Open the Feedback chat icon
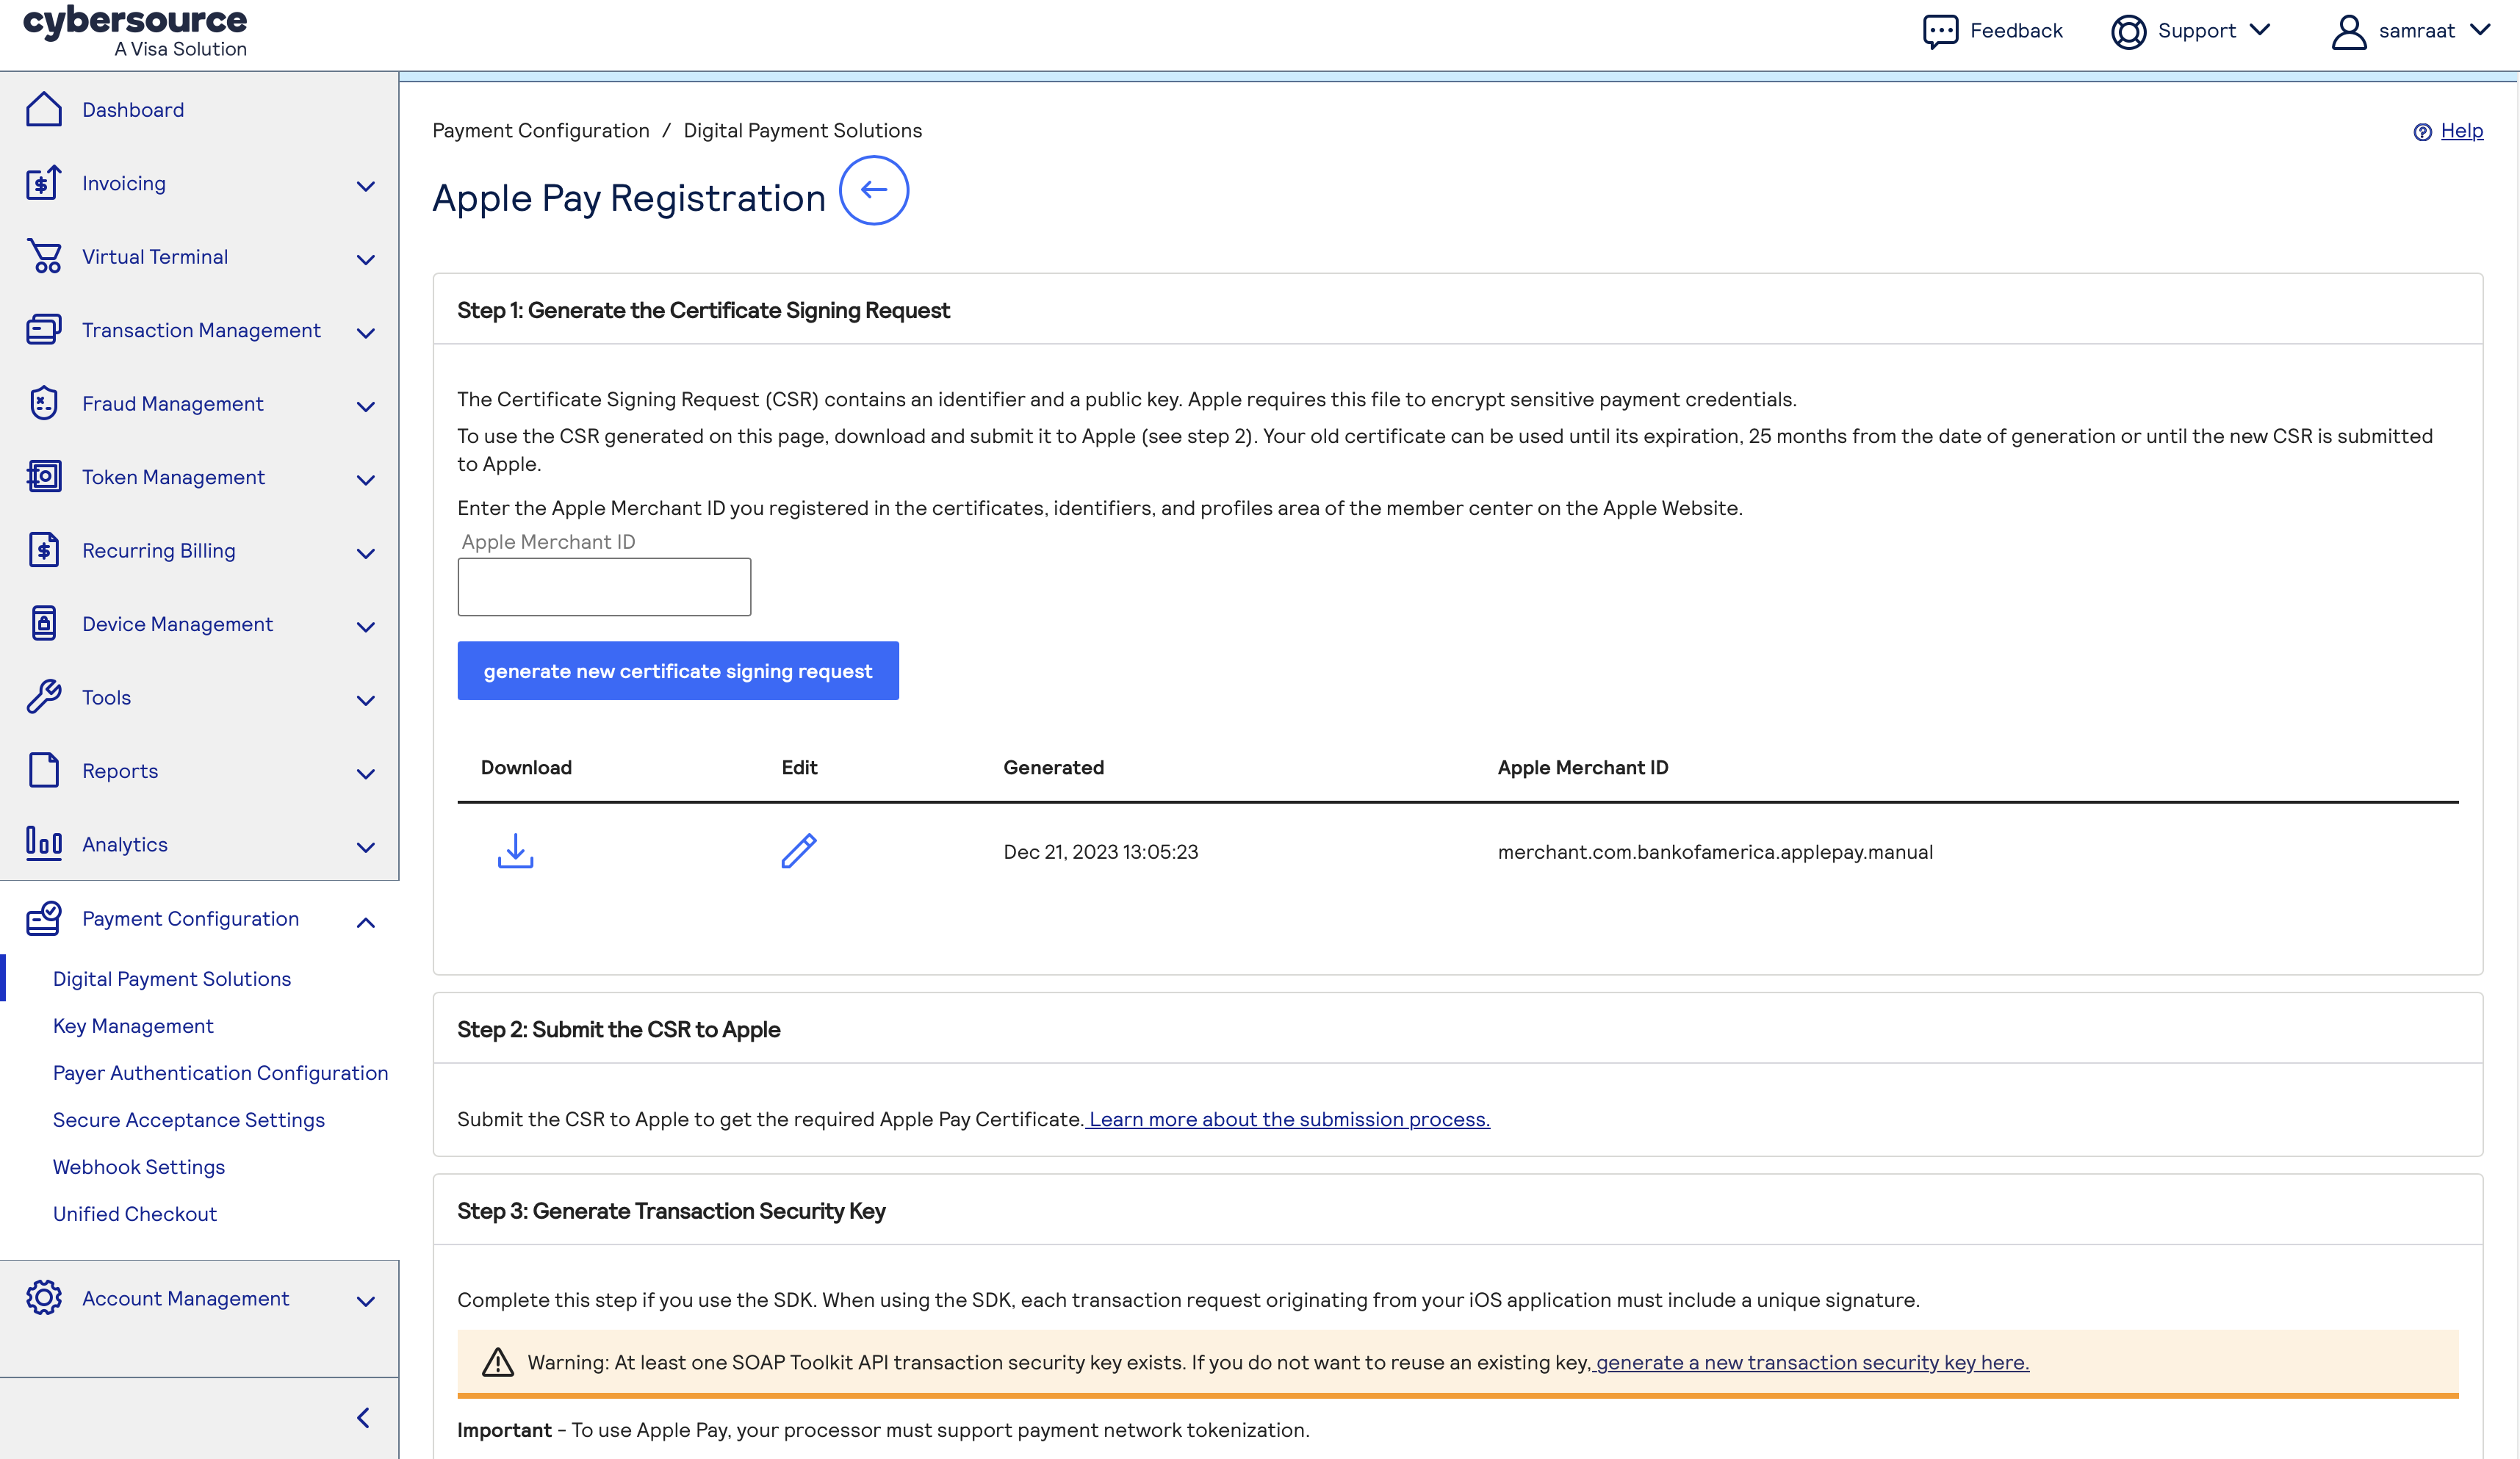The image size is (2520, 1459). (1940, 31)
